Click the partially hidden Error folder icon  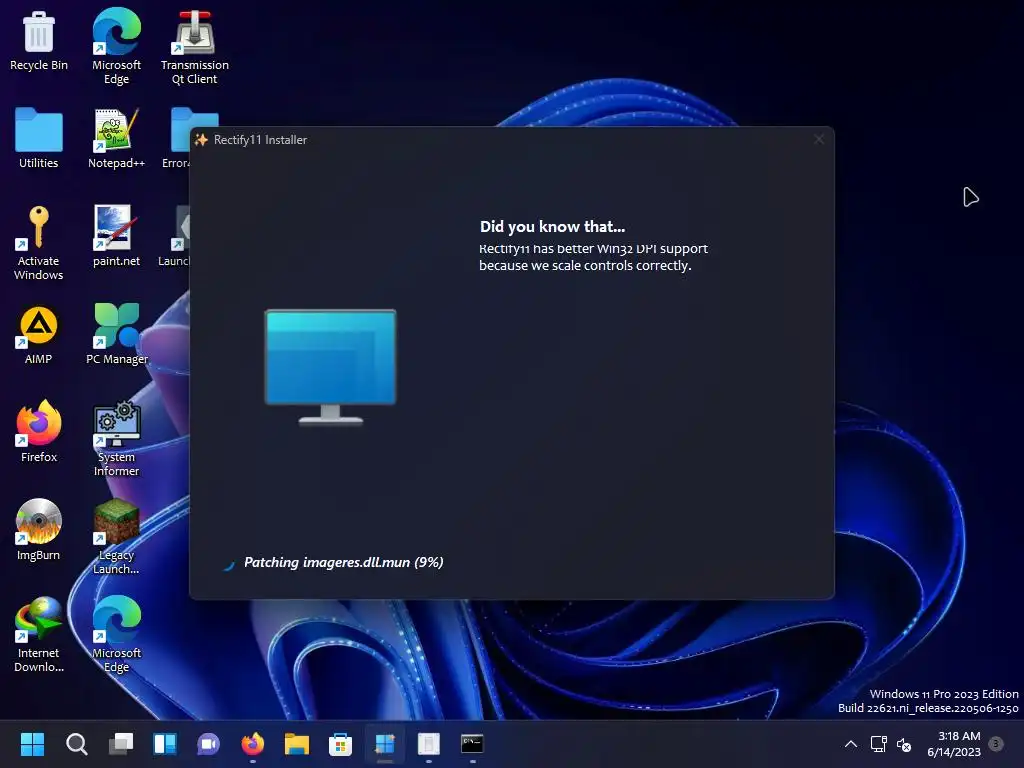180,129
